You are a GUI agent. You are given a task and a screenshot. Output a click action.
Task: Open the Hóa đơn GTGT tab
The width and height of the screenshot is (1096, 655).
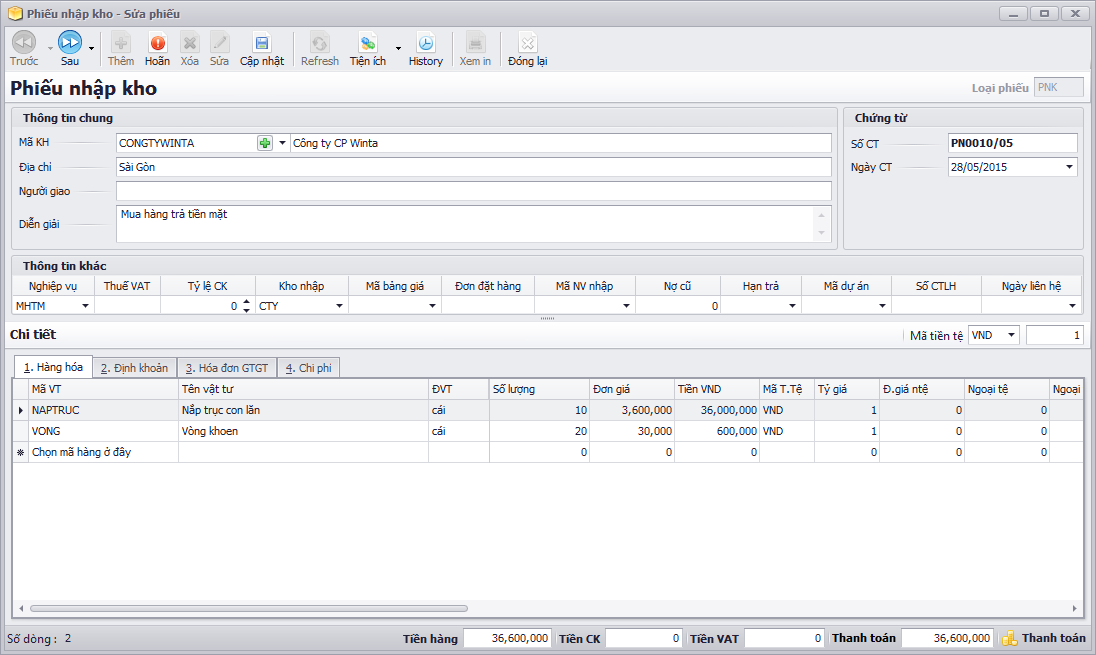[226, 368]
